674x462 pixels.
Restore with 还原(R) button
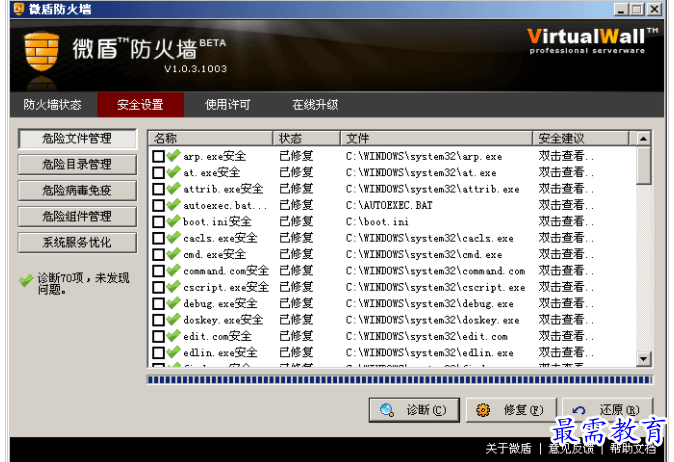point(607,410)
